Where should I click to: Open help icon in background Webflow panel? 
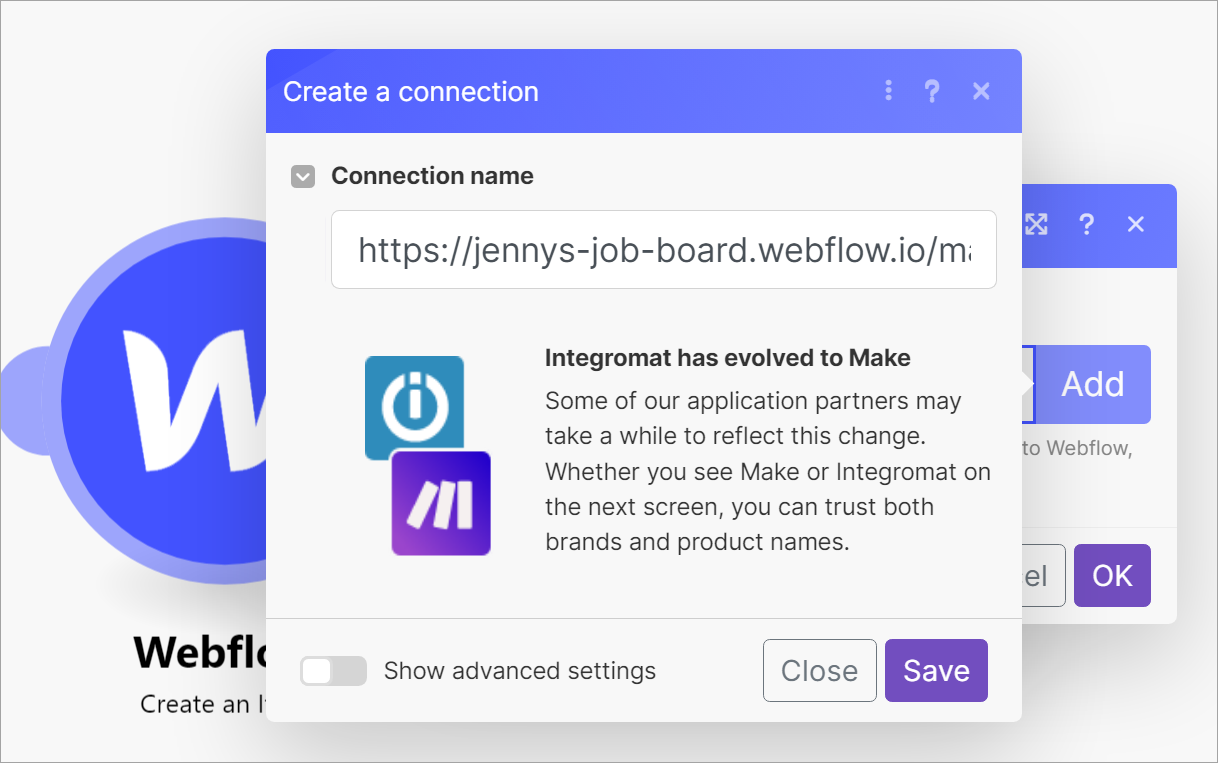click(1086, 224)
